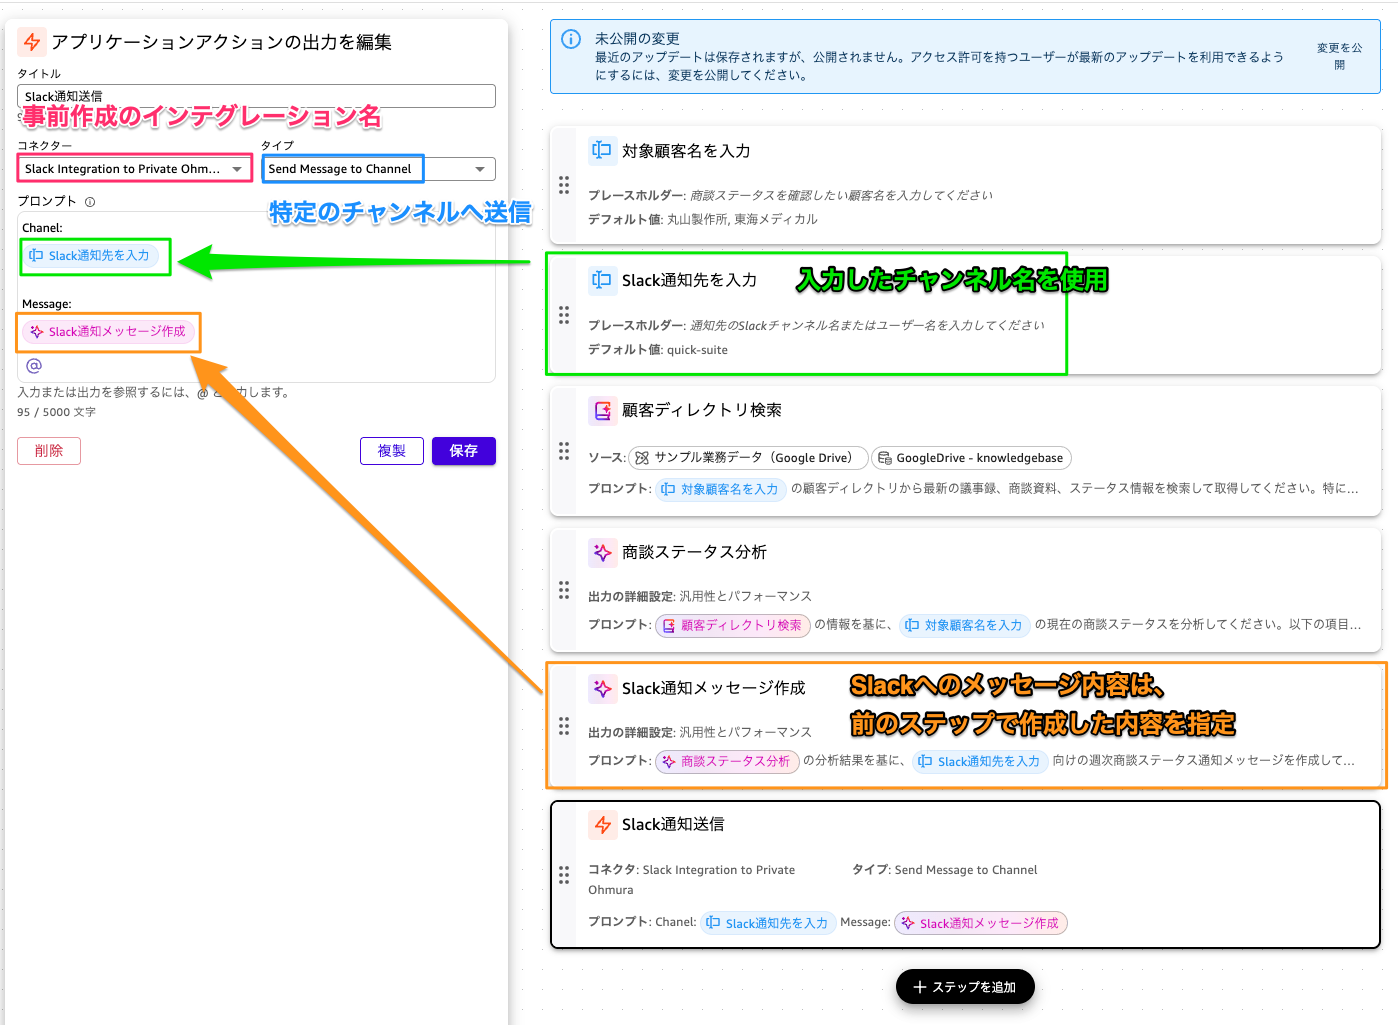This screenshot has width=1398, height=1025.
Task: Click the Slack通知先を入力 chip in the Chanel field
Action: tap(94, 256)
